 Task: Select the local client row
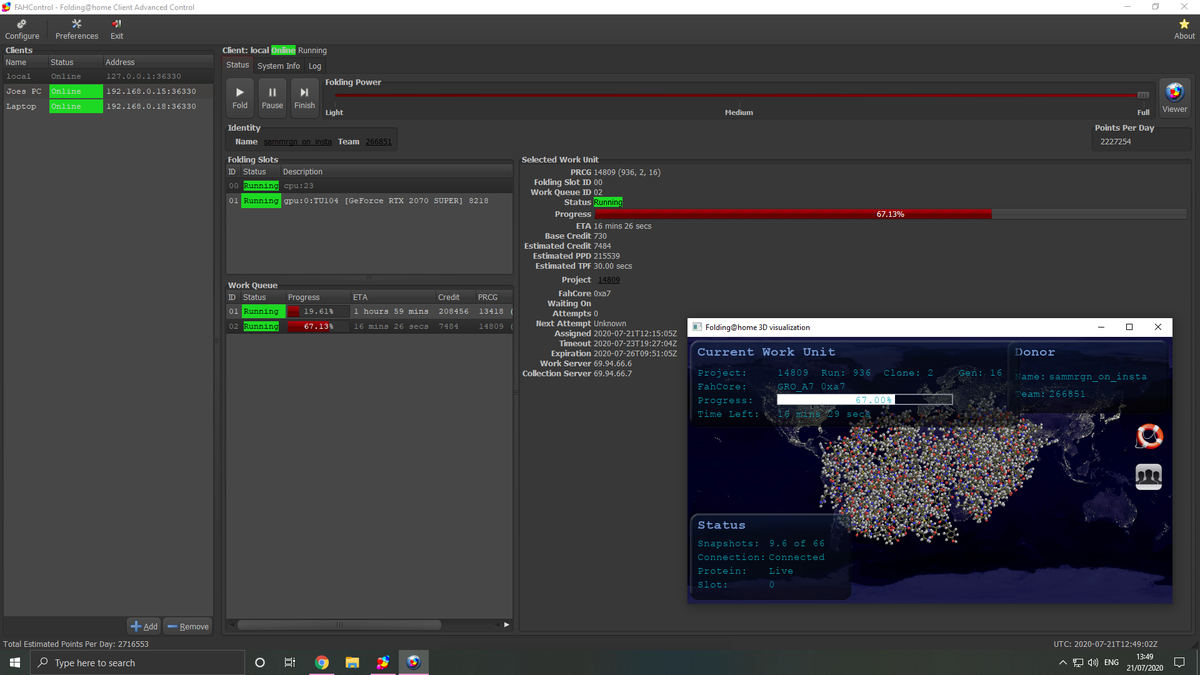coord(107,76)
